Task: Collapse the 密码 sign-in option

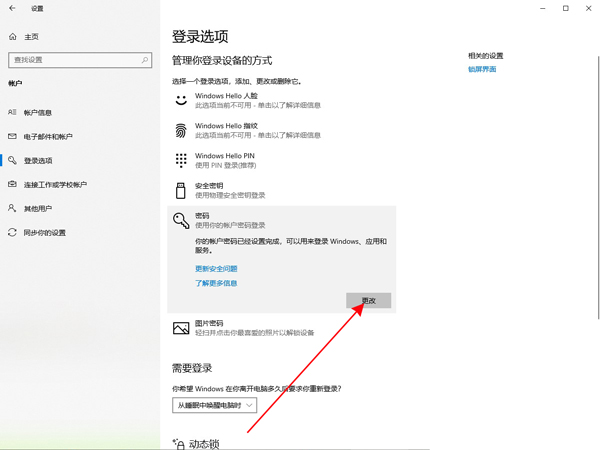Action: [282, 220]
